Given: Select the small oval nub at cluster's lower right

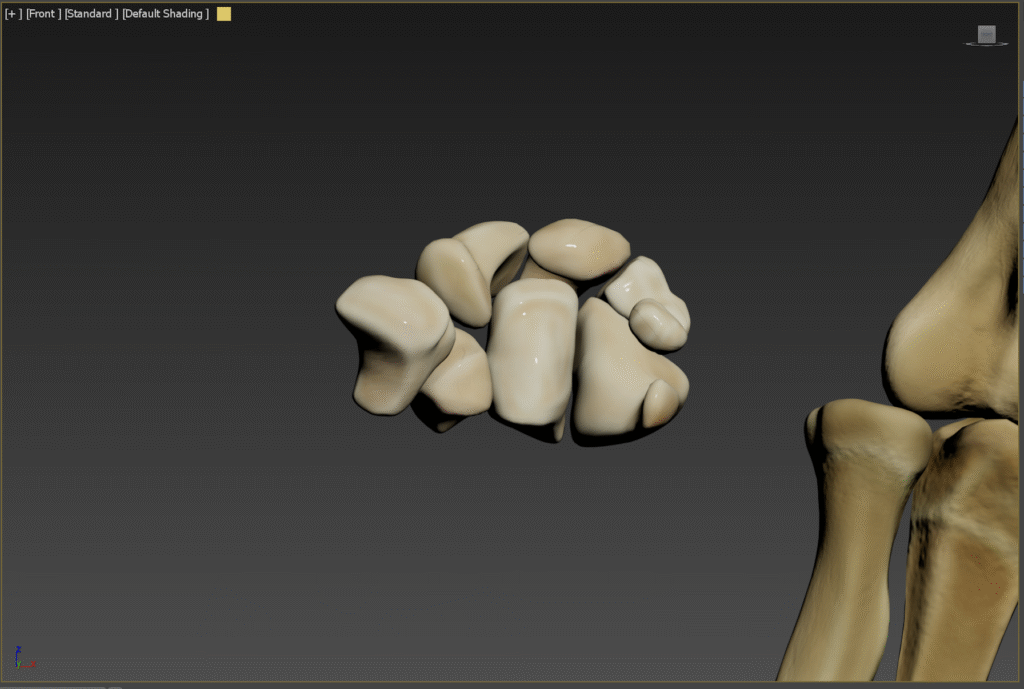Looking at the screenshot, I should click(660, 402).
